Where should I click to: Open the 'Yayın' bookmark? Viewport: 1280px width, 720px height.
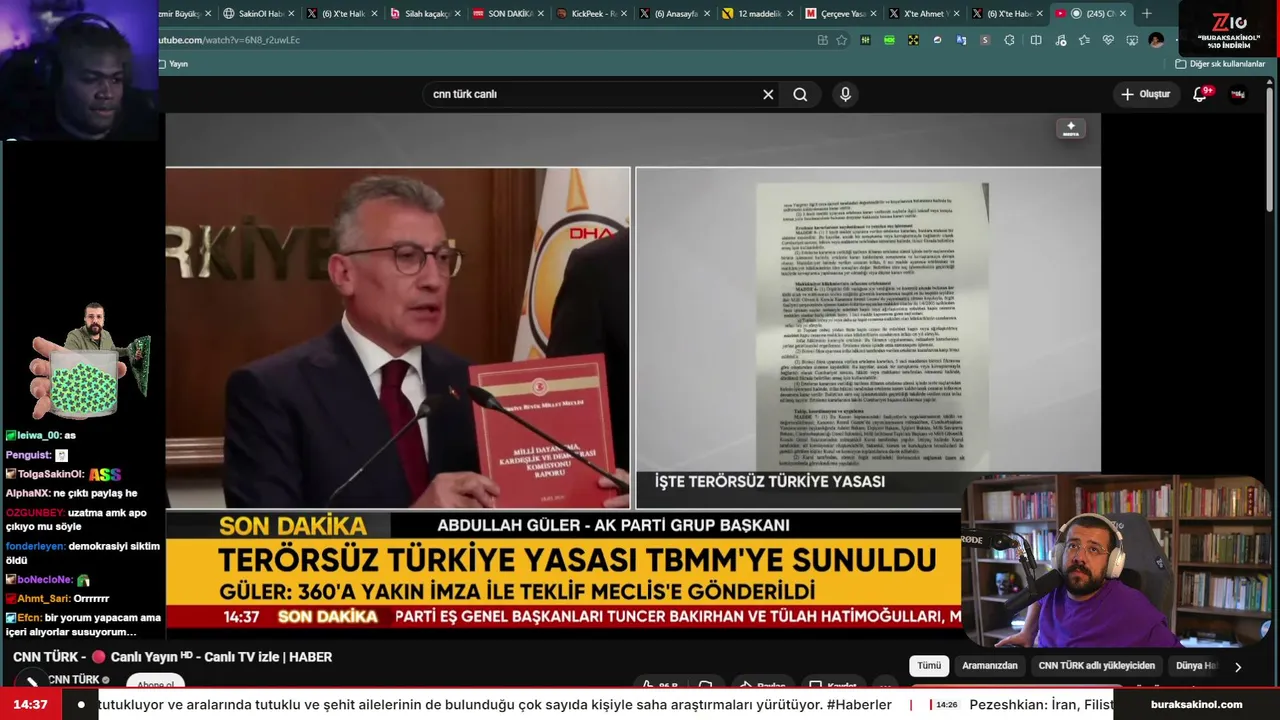pyautogui.click(x=173, y=64)
